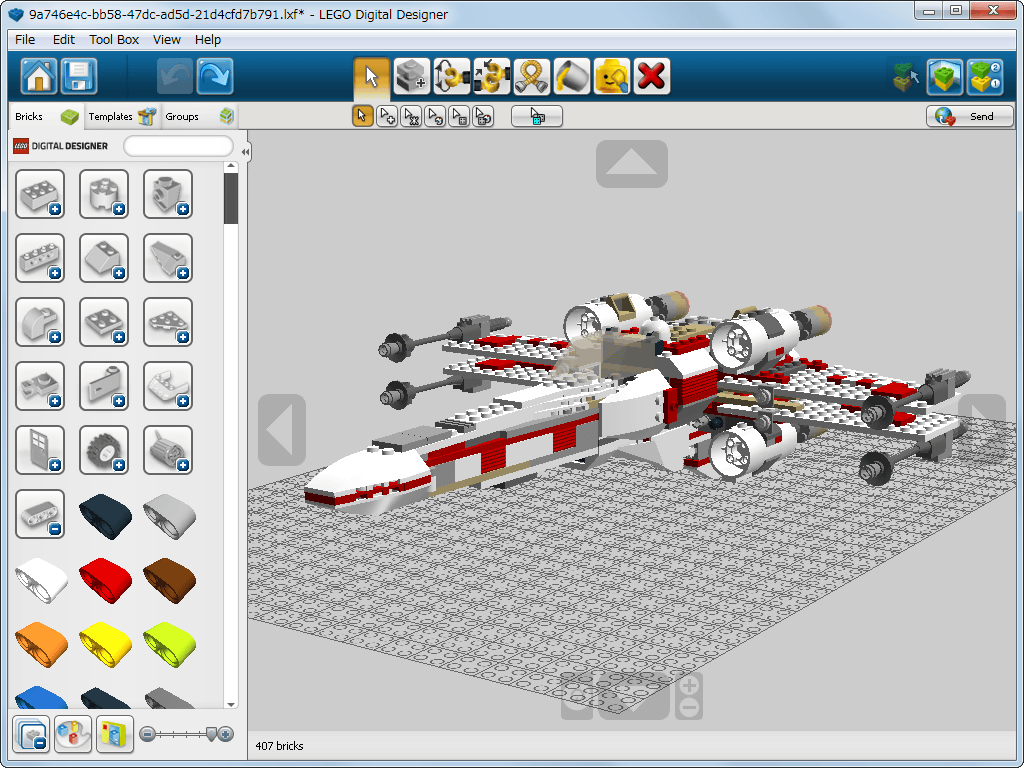This screenshot has height=768, width=1024.
Task: Click the palette icon size slider handle
Action: [x=211, y=734]
